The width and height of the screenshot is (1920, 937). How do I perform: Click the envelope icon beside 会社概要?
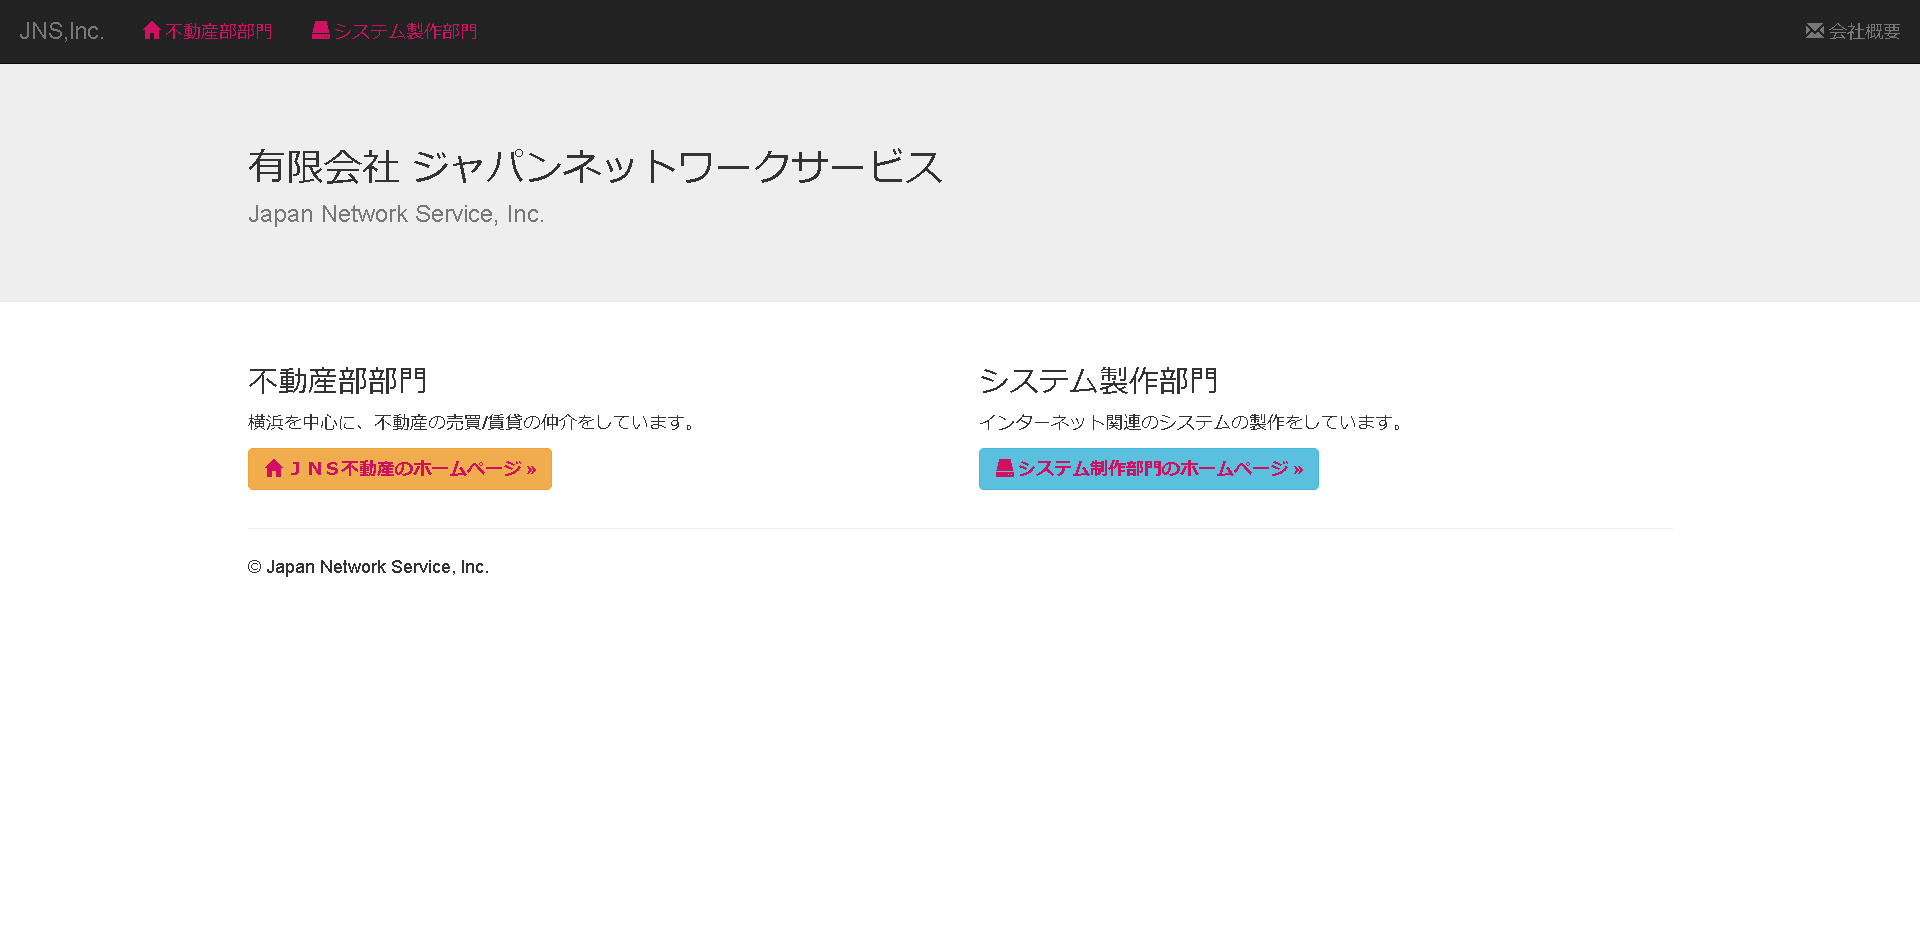tap(1814, 31)
